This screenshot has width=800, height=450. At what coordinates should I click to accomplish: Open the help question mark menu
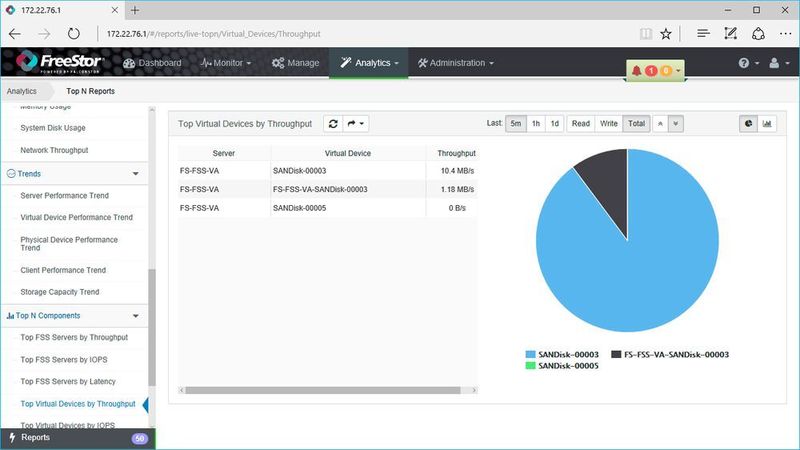(x=748, y=63)
